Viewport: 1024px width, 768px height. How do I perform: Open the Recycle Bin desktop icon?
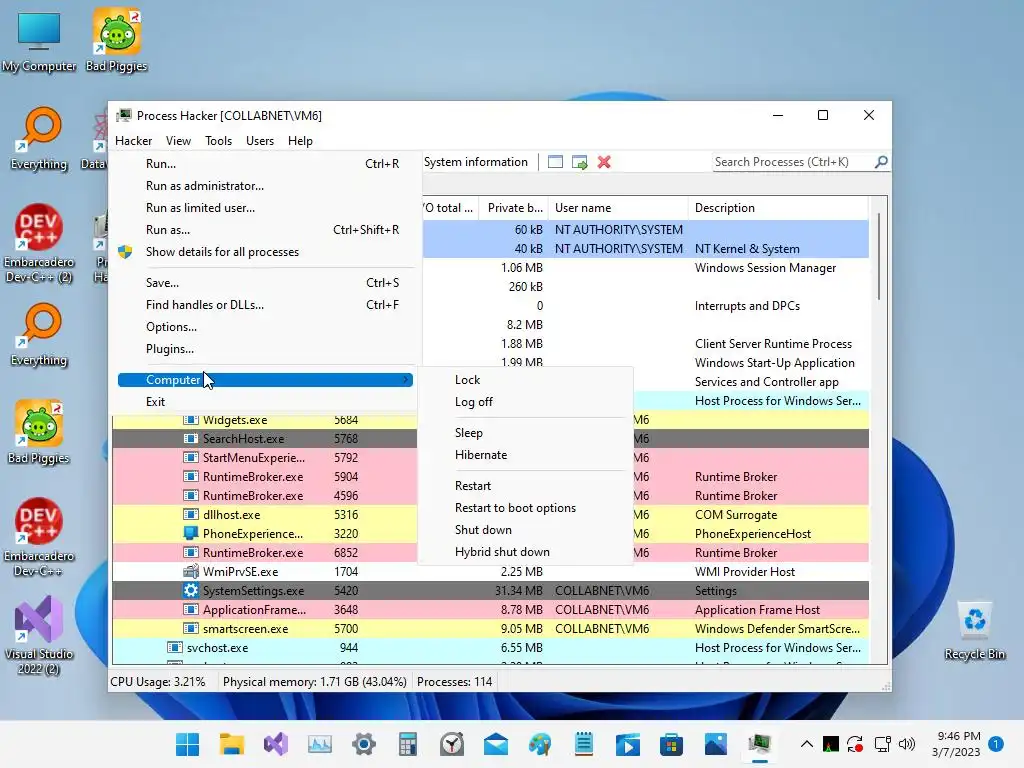[x=974, y=630]
